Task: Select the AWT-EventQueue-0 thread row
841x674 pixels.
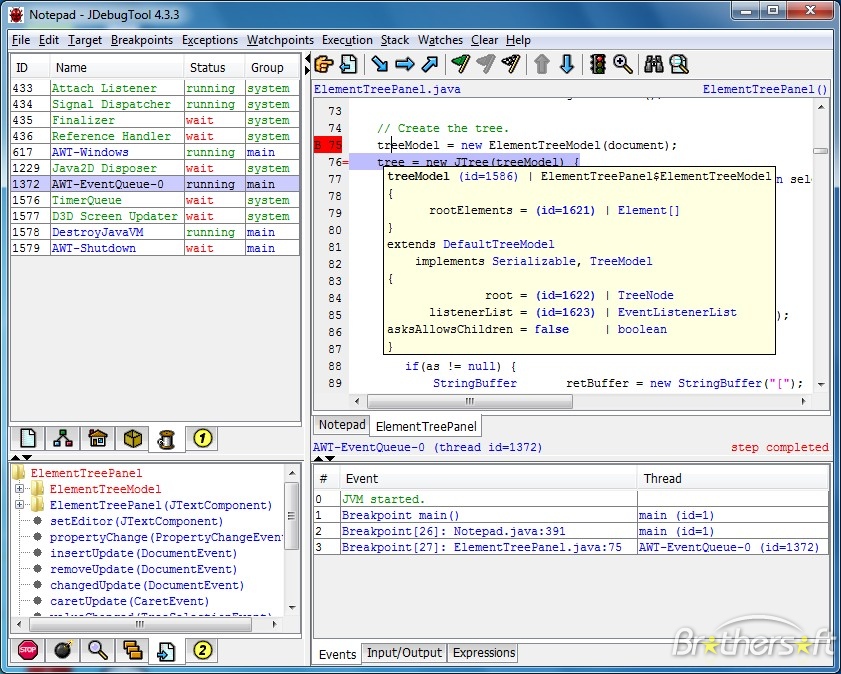Action: [155, 184]
